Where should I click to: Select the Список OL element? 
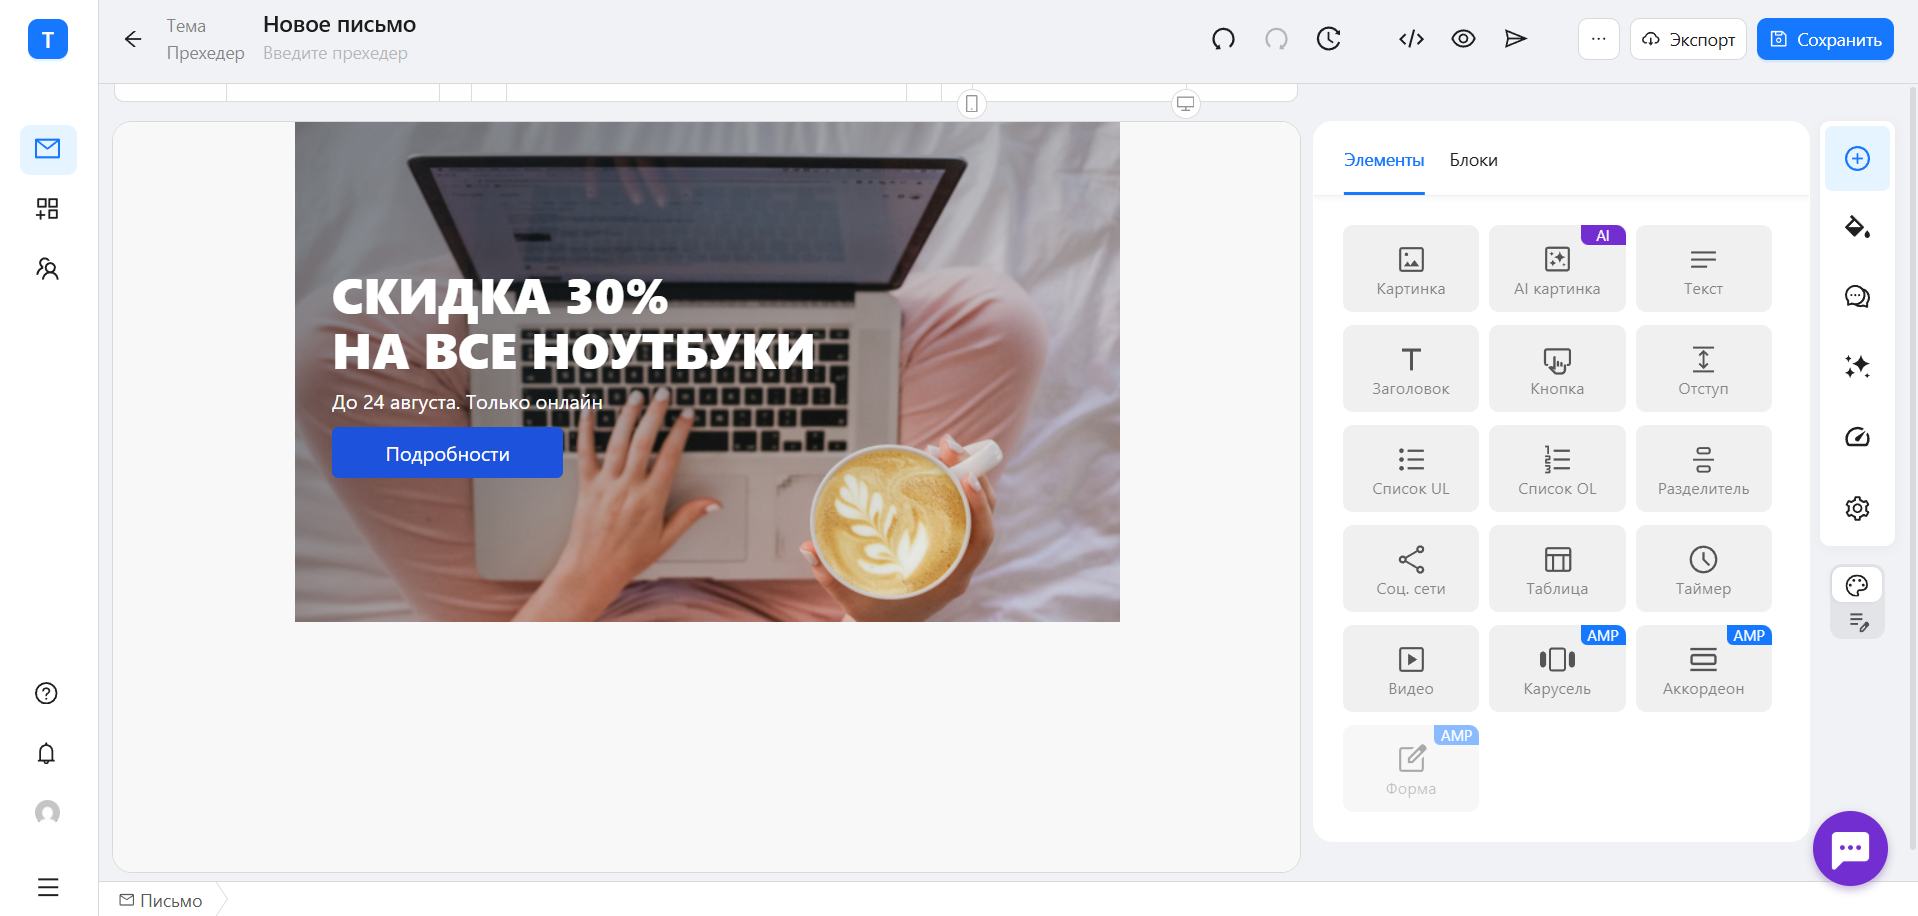coord(1556,468)
